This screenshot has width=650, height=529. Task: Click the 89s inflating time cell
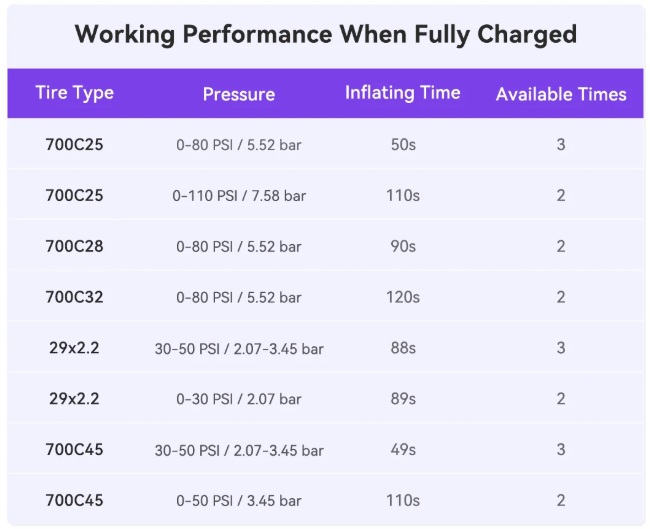point(402,399)
